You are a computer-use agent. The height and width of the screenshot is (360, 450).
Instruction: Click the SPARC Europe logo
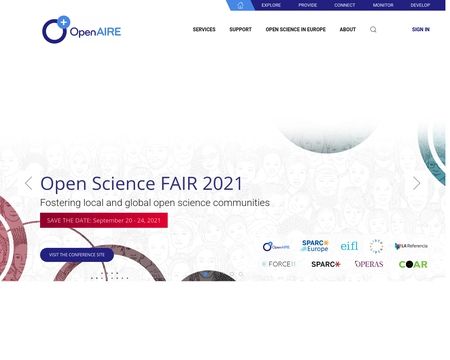[x=315, y=246]
